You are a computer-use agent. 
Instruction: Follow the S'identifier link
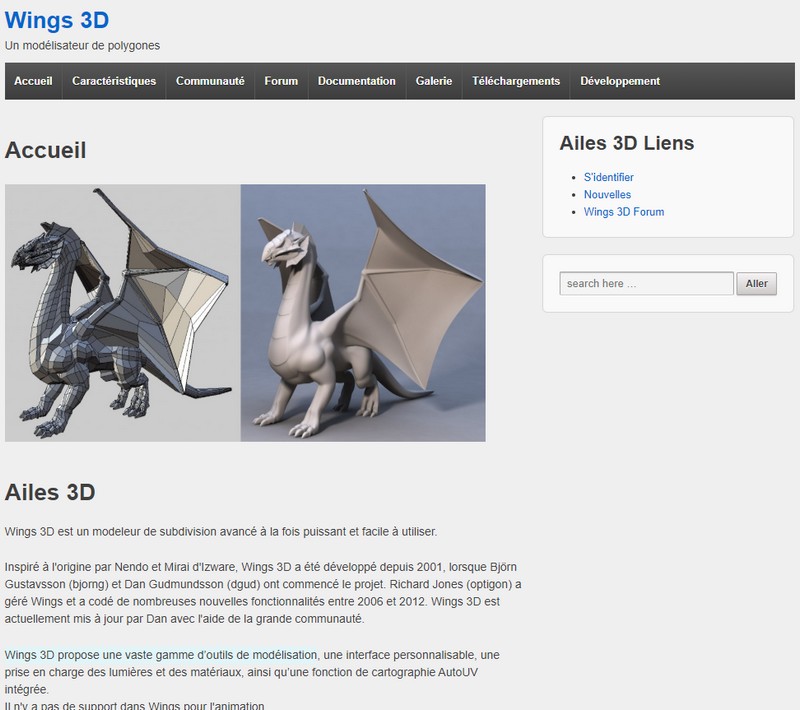pos(609,177)
